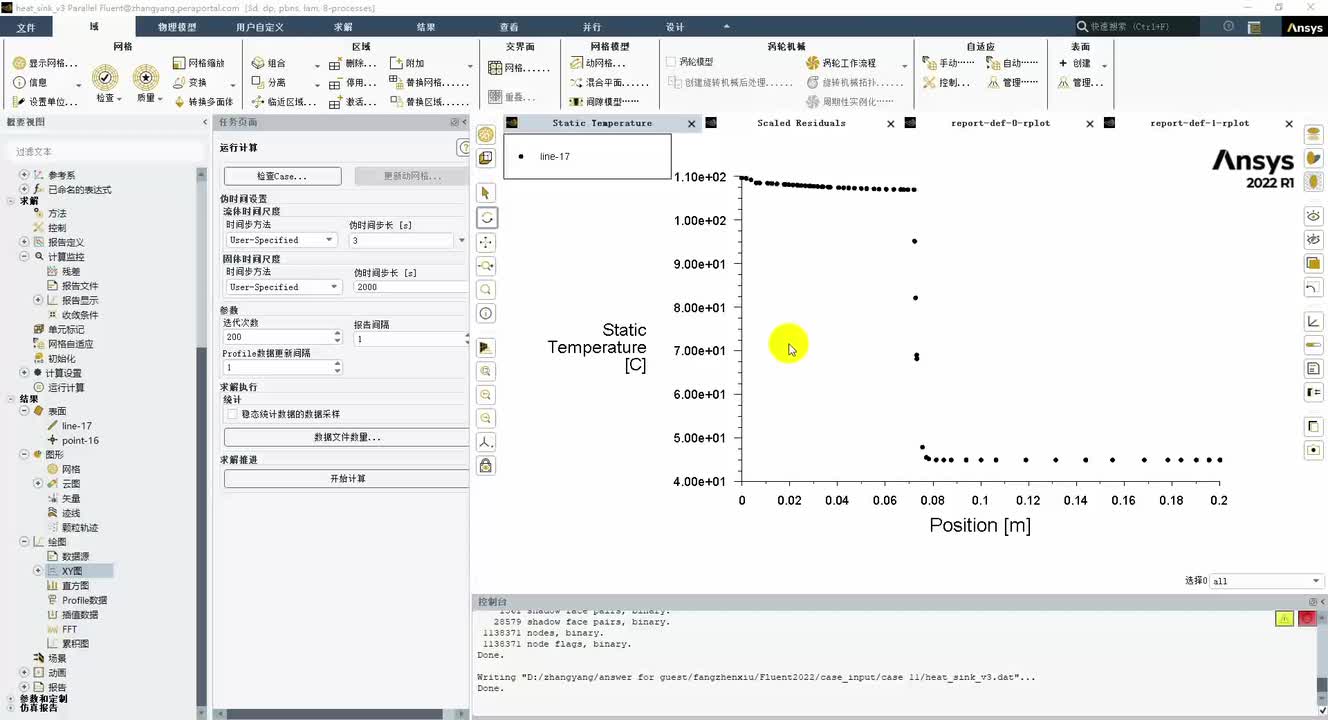Click the 迭代次数 input field
This screenshot has height=720, width=1328.
pos(277,337)
